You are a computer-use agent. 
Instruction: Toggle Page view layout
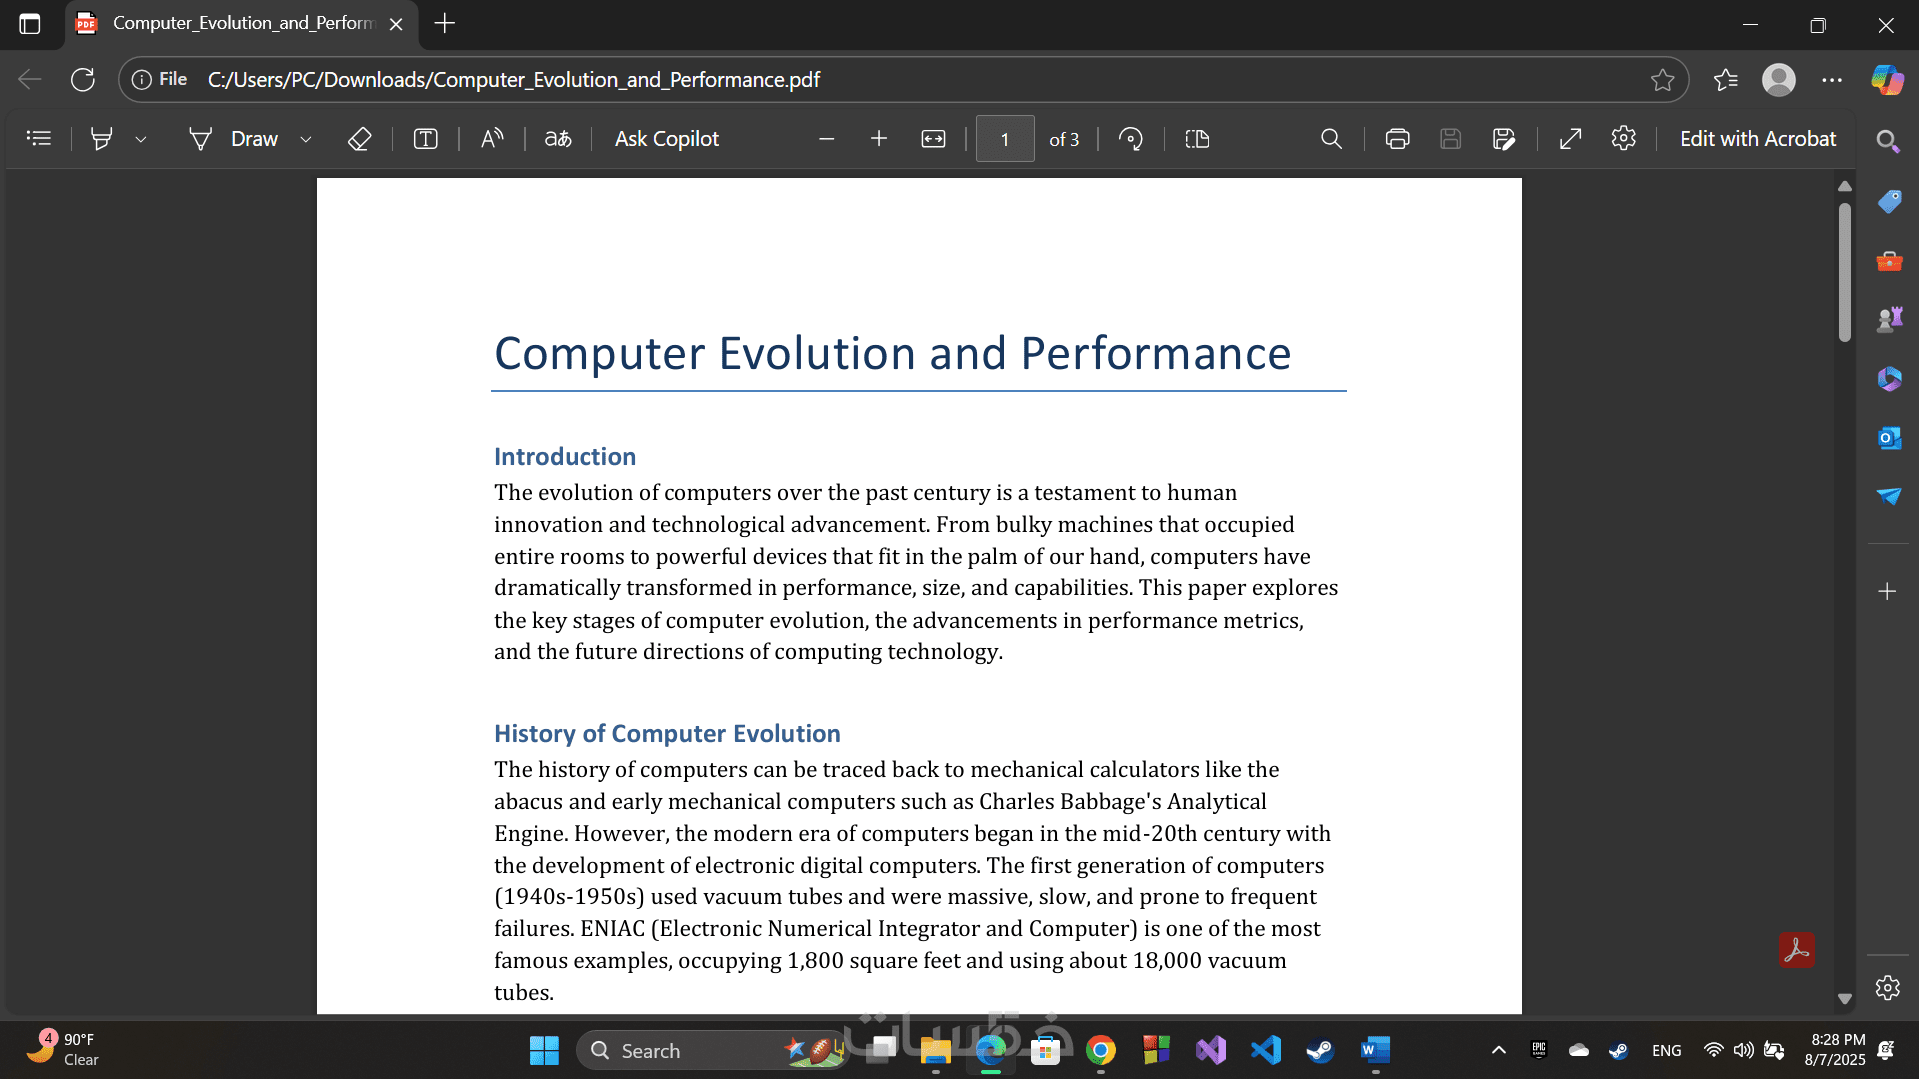click(x=1197, y=139)
